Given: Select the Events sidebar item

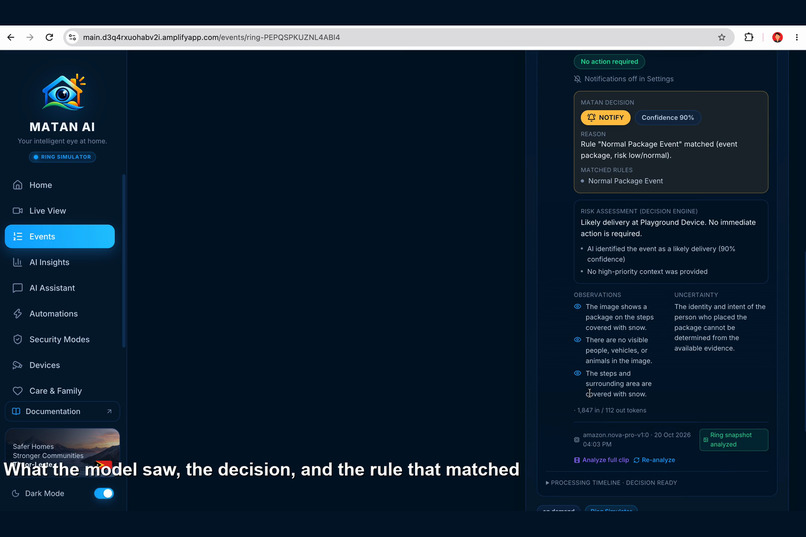Looking at the screenshot, I should (x=60, y=236).
